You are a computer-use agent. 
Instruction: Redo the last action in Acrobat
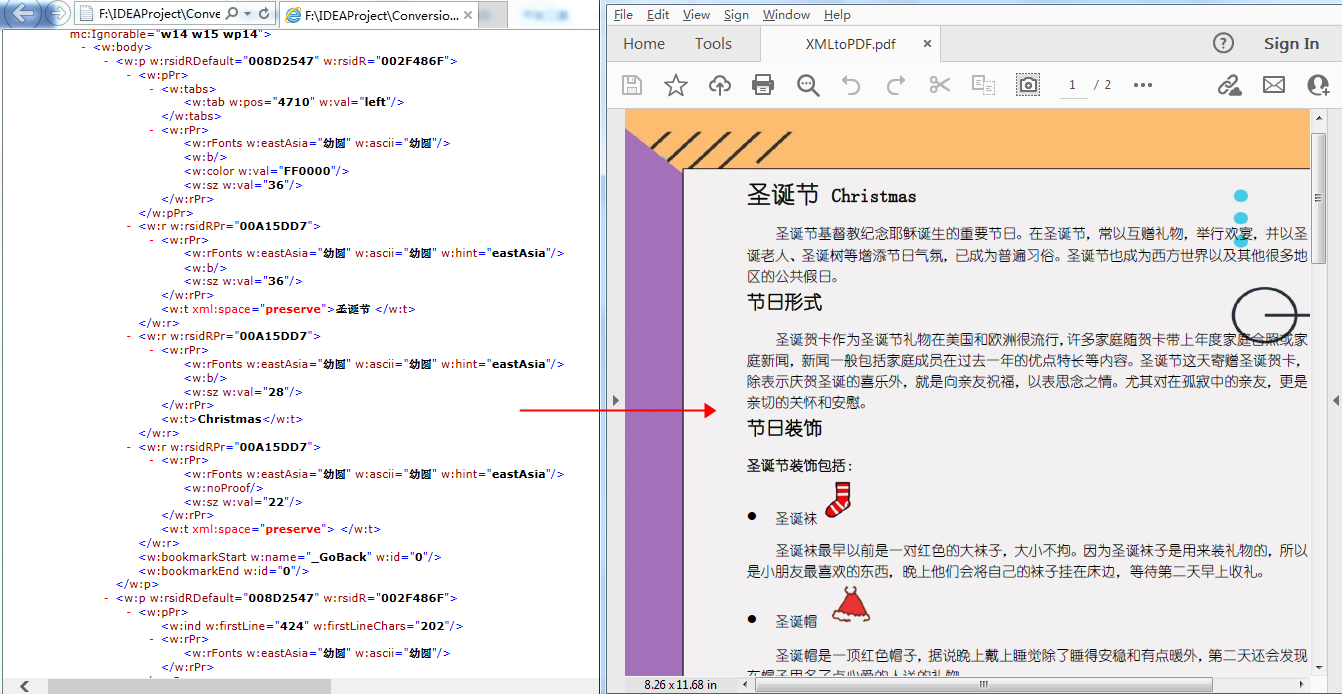tap(895, 85)
